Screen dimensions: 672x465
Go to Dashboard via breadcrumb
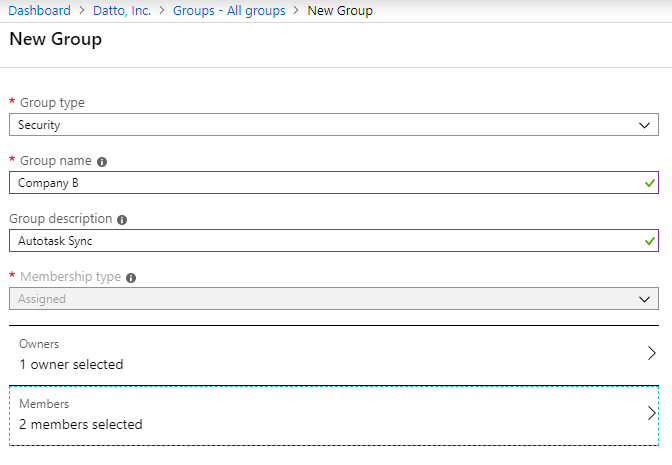40,11
